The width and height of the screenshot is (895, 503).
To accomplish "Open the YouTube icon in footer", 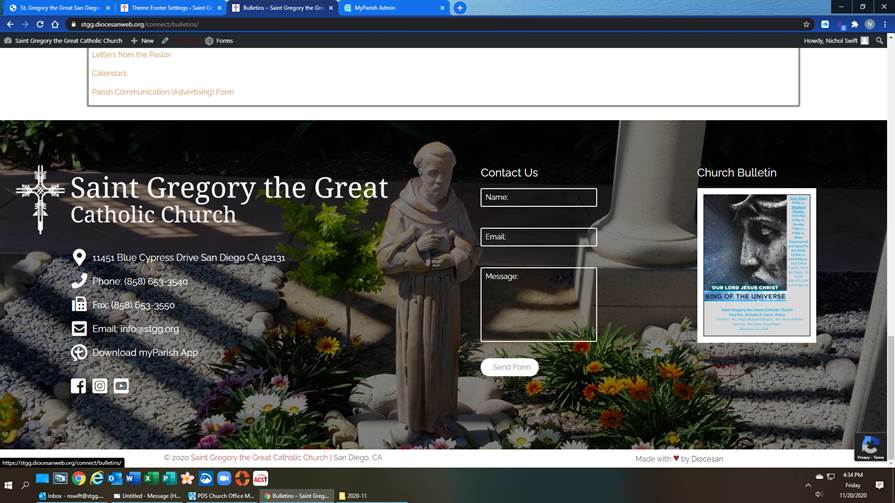I will coord(121,386).
